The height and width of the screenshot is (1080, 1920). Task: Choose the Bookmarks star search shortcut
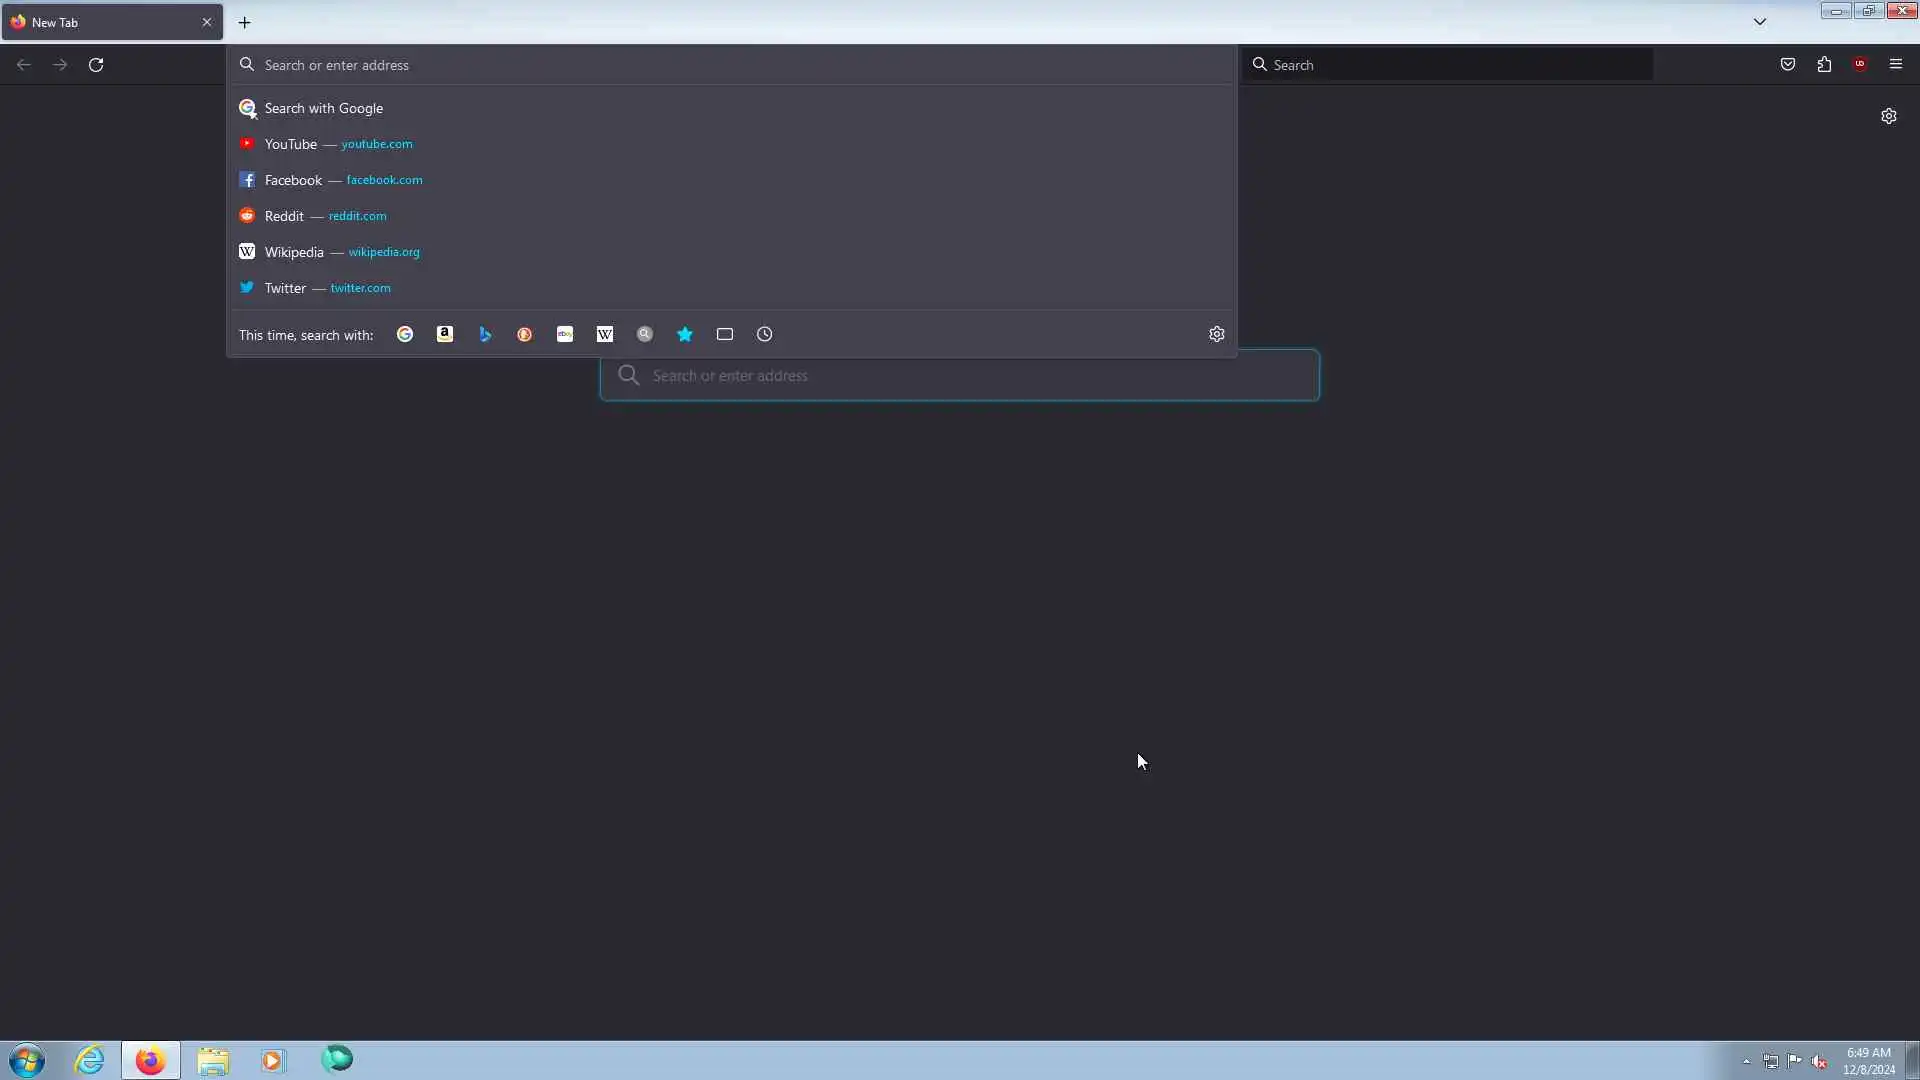[685, 334]
